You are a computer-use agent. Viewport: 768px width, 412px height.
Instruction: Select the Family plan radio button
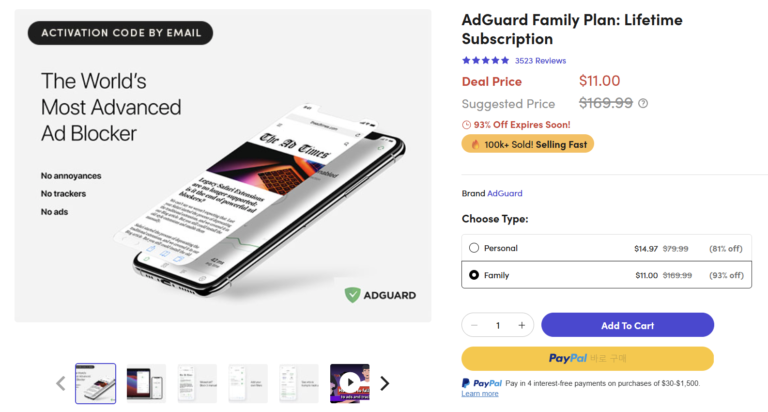coord(474,274)
